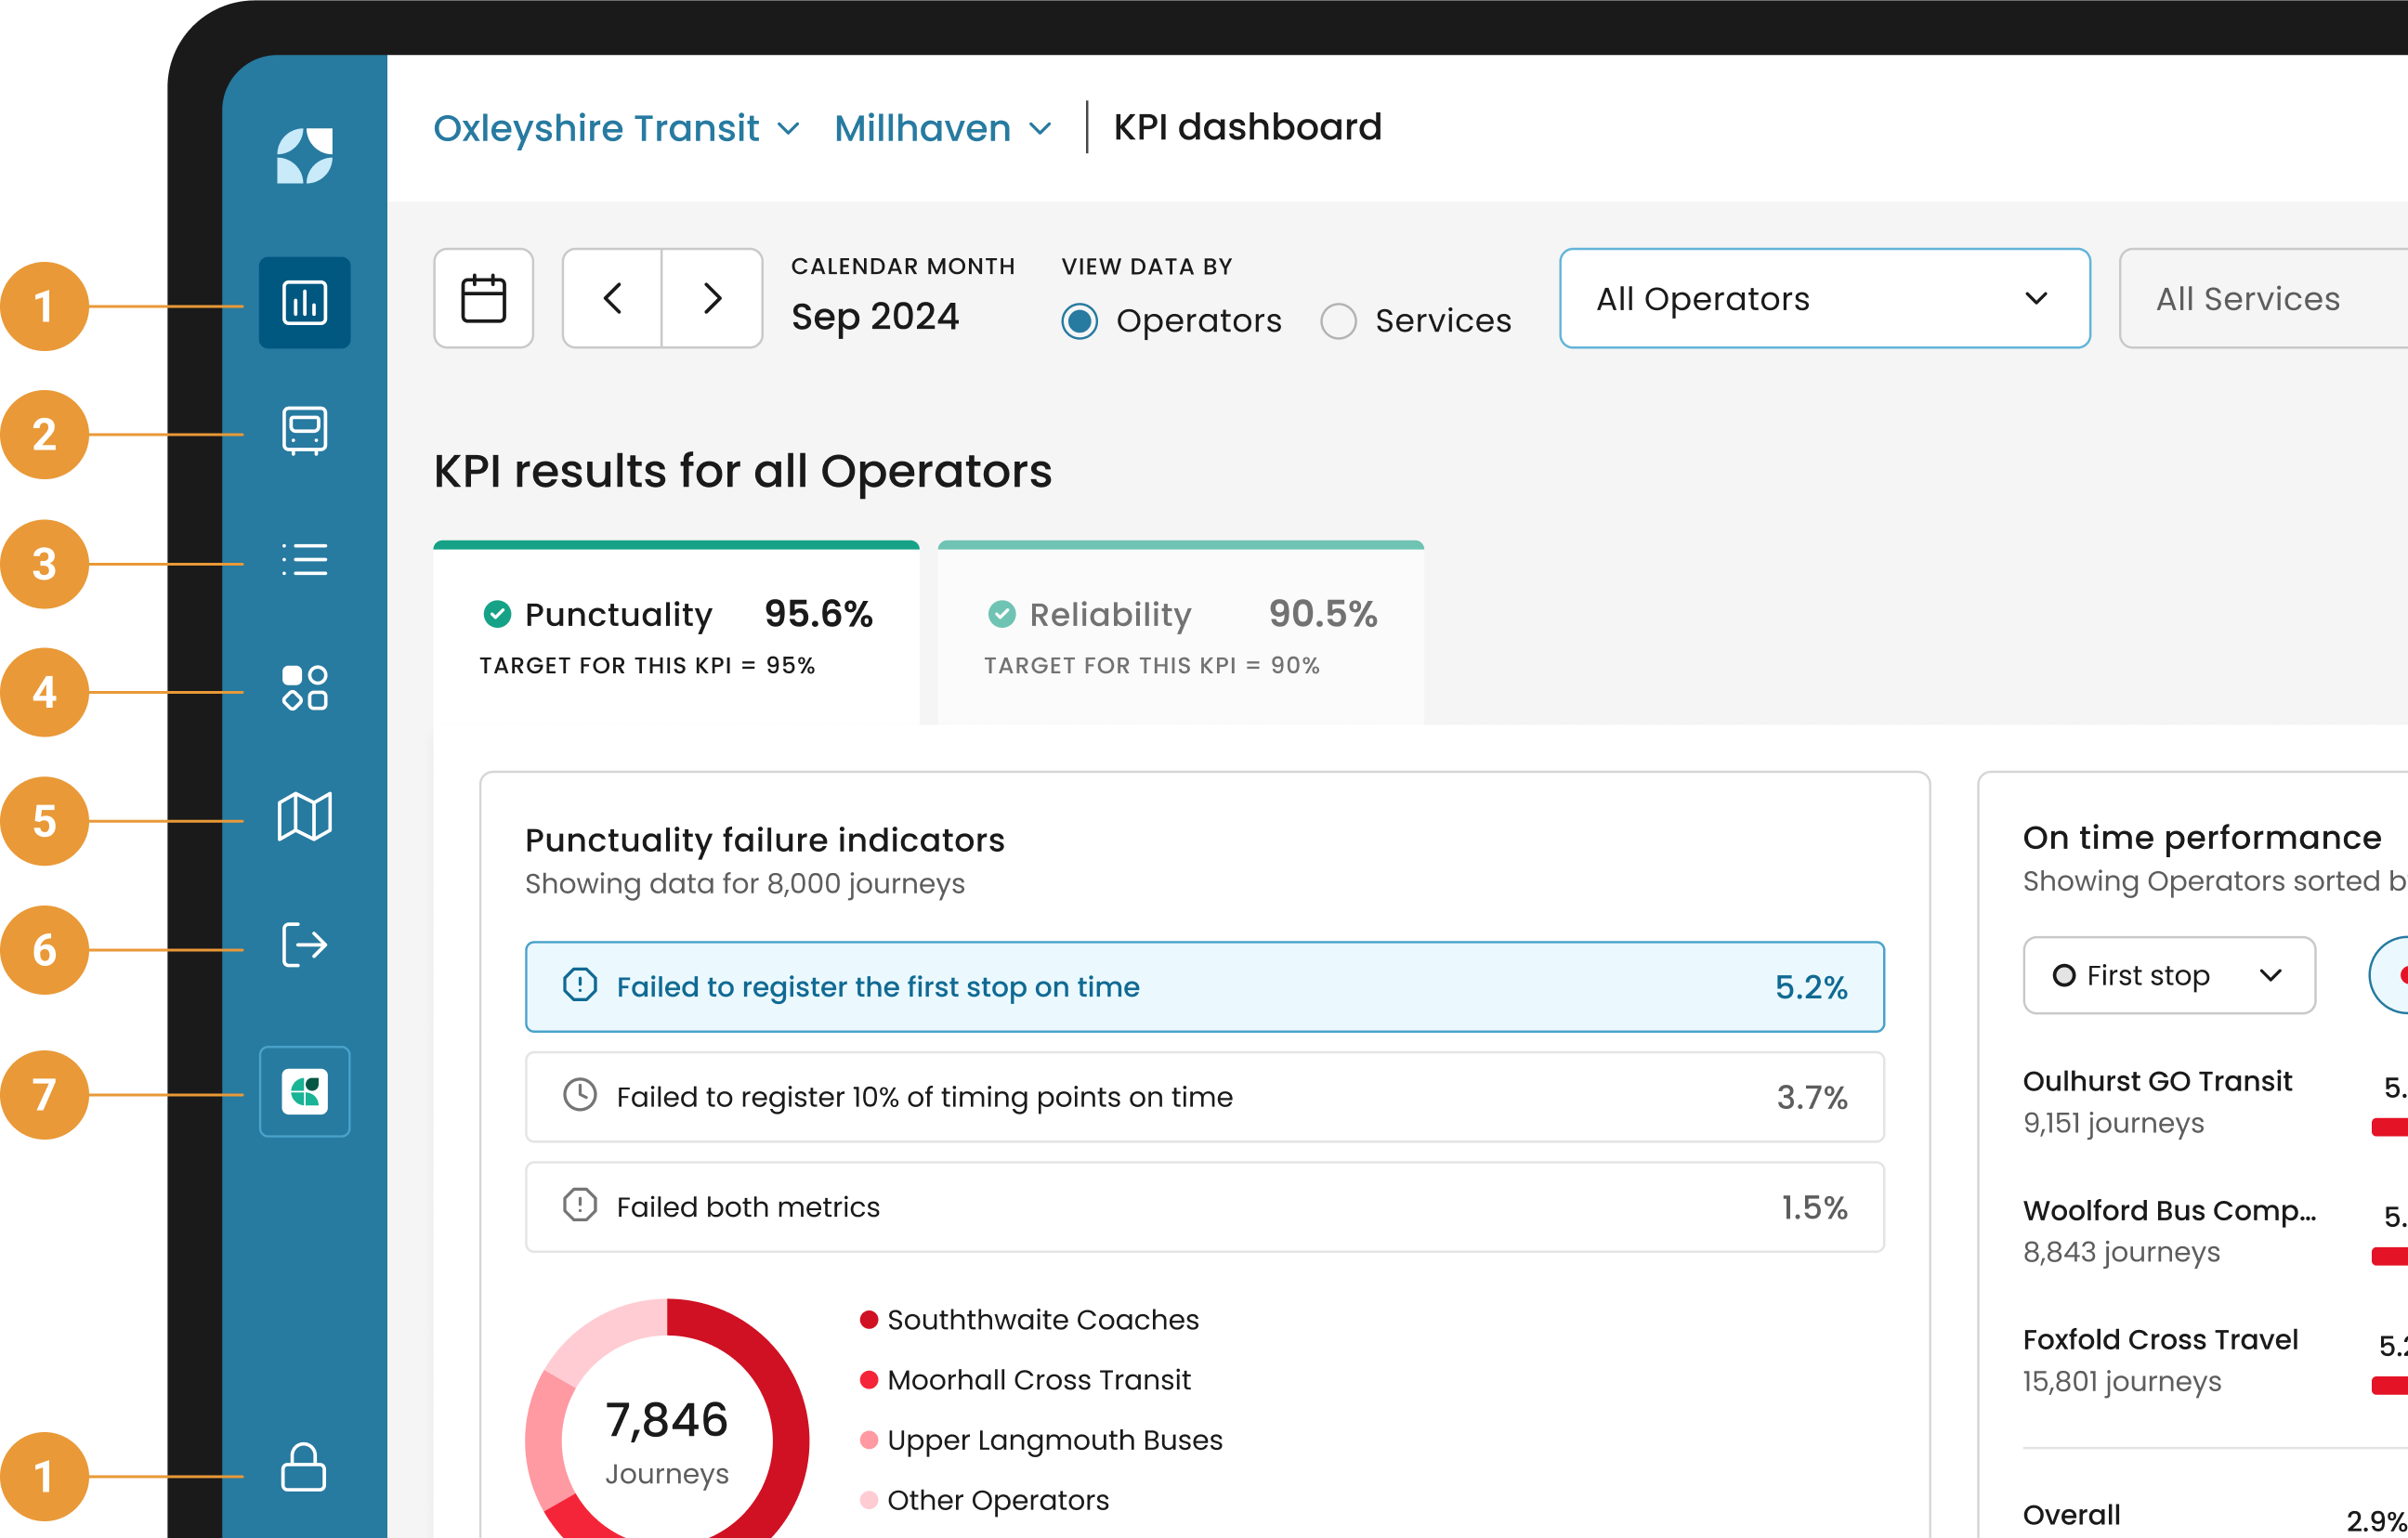This screenshot has width=2408, height=1538.
Task: Click the padlock icon at sidebar bottom
Action: [x=304, y=1467]
